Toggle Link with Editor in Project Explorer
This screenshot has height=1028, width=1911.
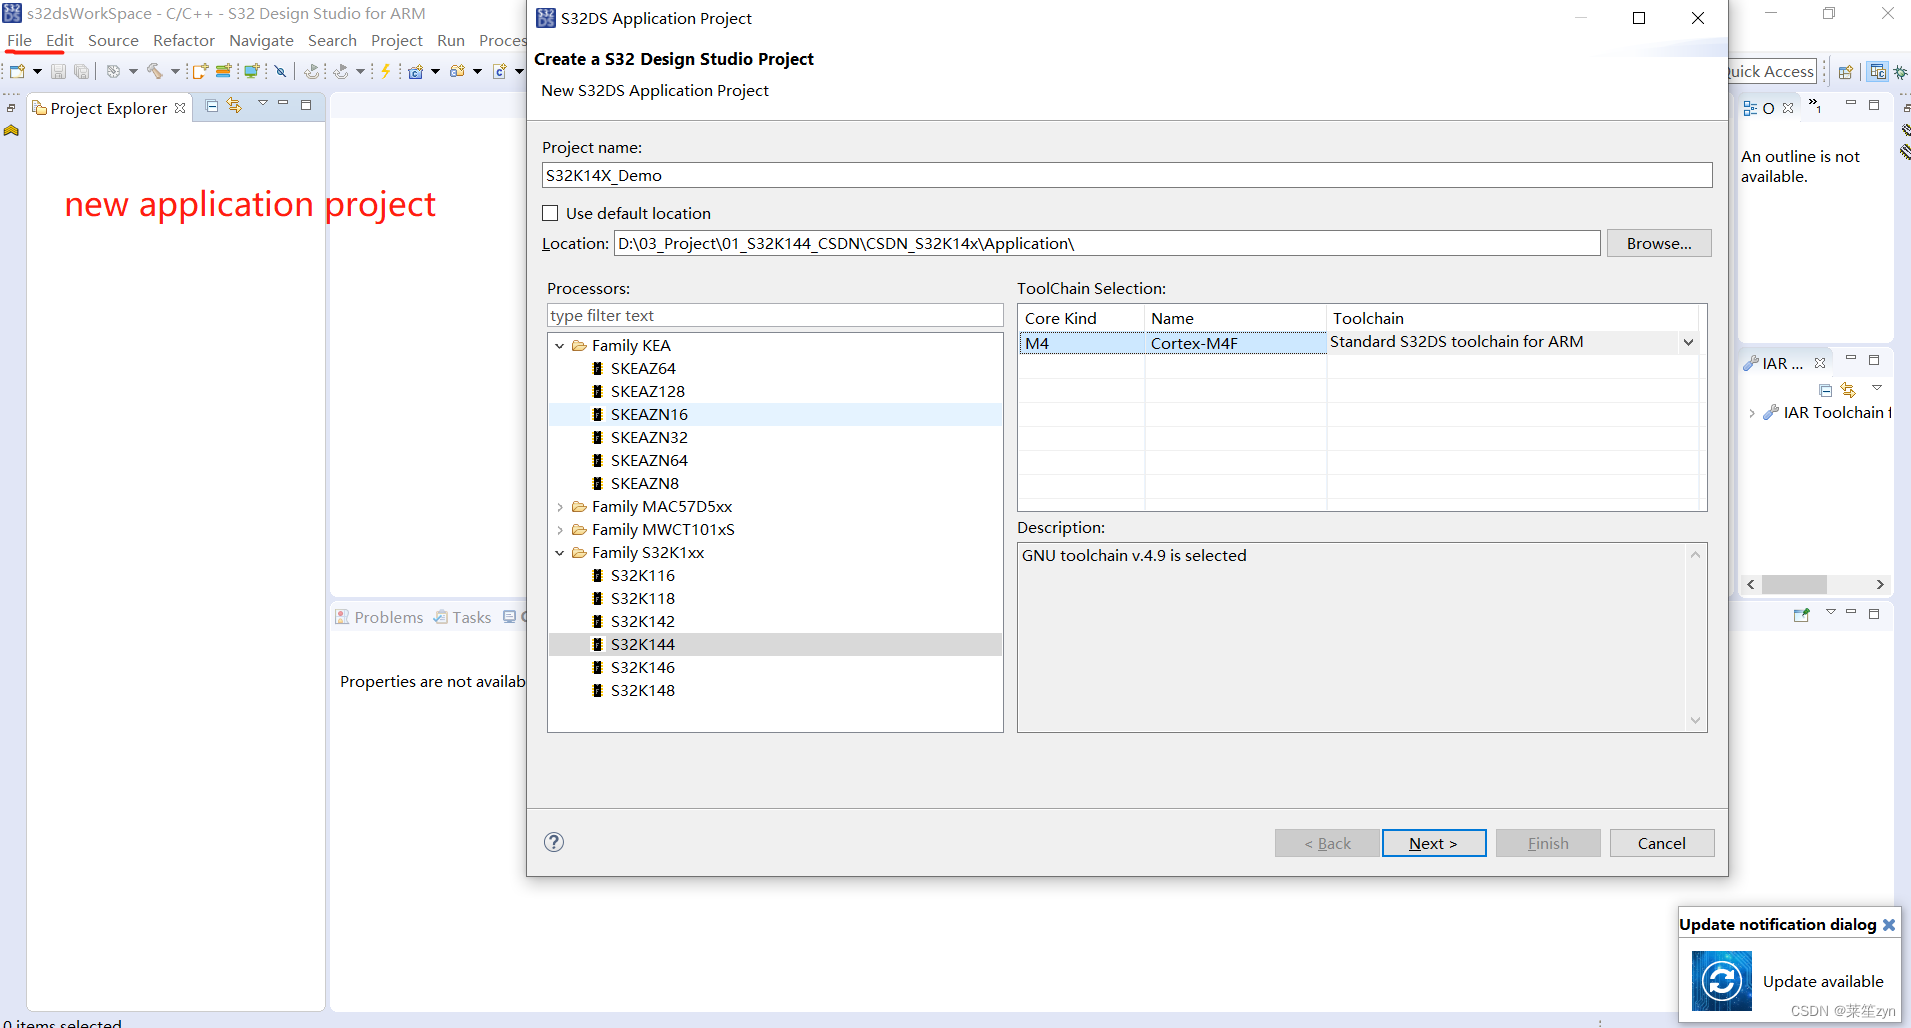pos(234,106)
